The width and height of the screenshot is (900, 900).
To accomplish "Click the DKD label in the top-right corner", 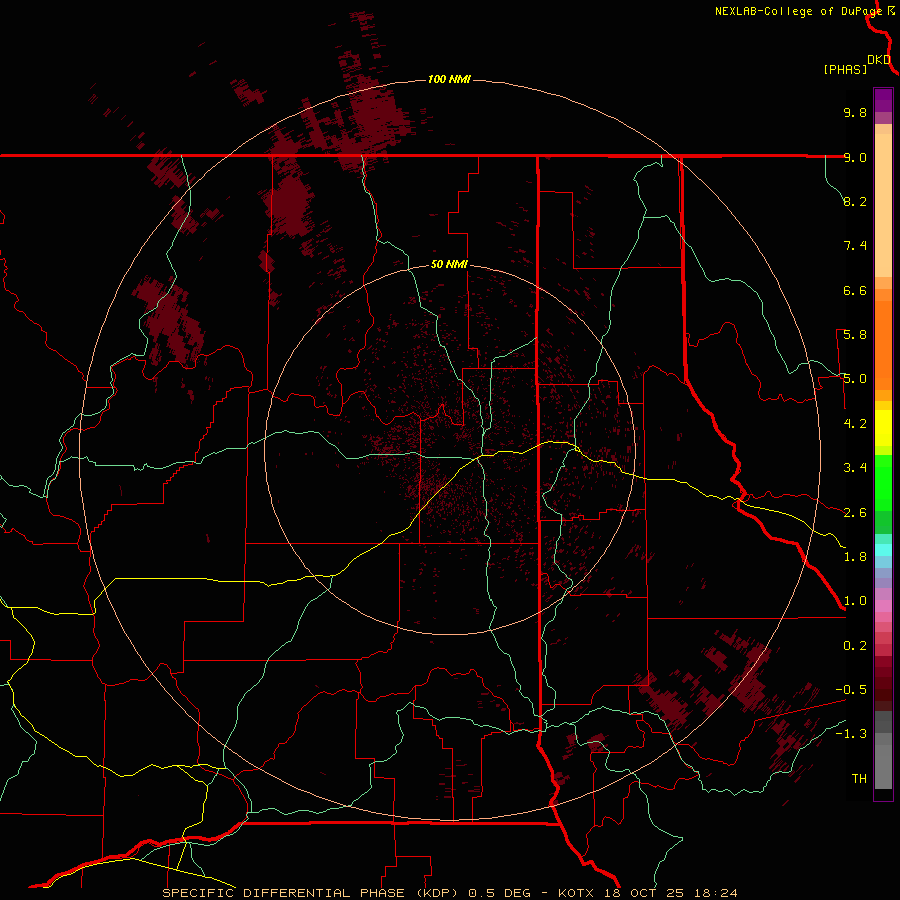I will click(879, 60).
